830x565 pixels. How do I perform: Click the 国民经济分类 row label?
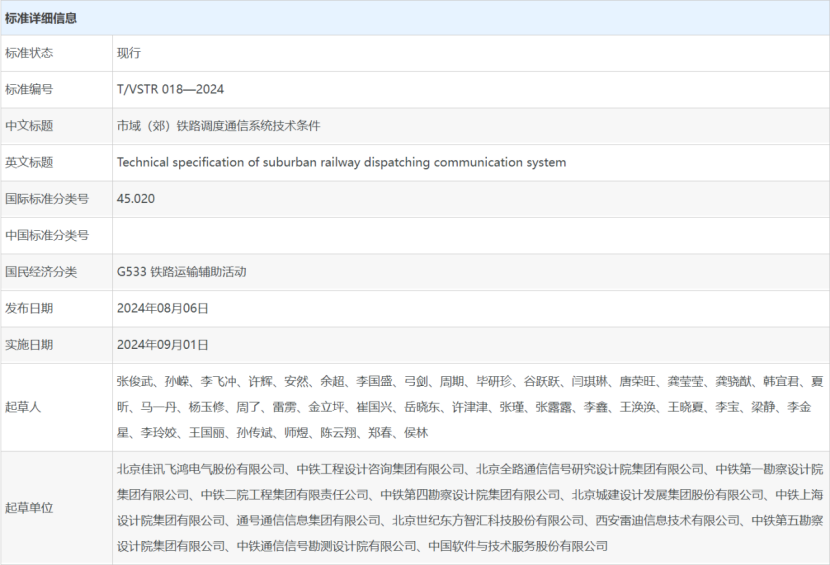[41, 271]
